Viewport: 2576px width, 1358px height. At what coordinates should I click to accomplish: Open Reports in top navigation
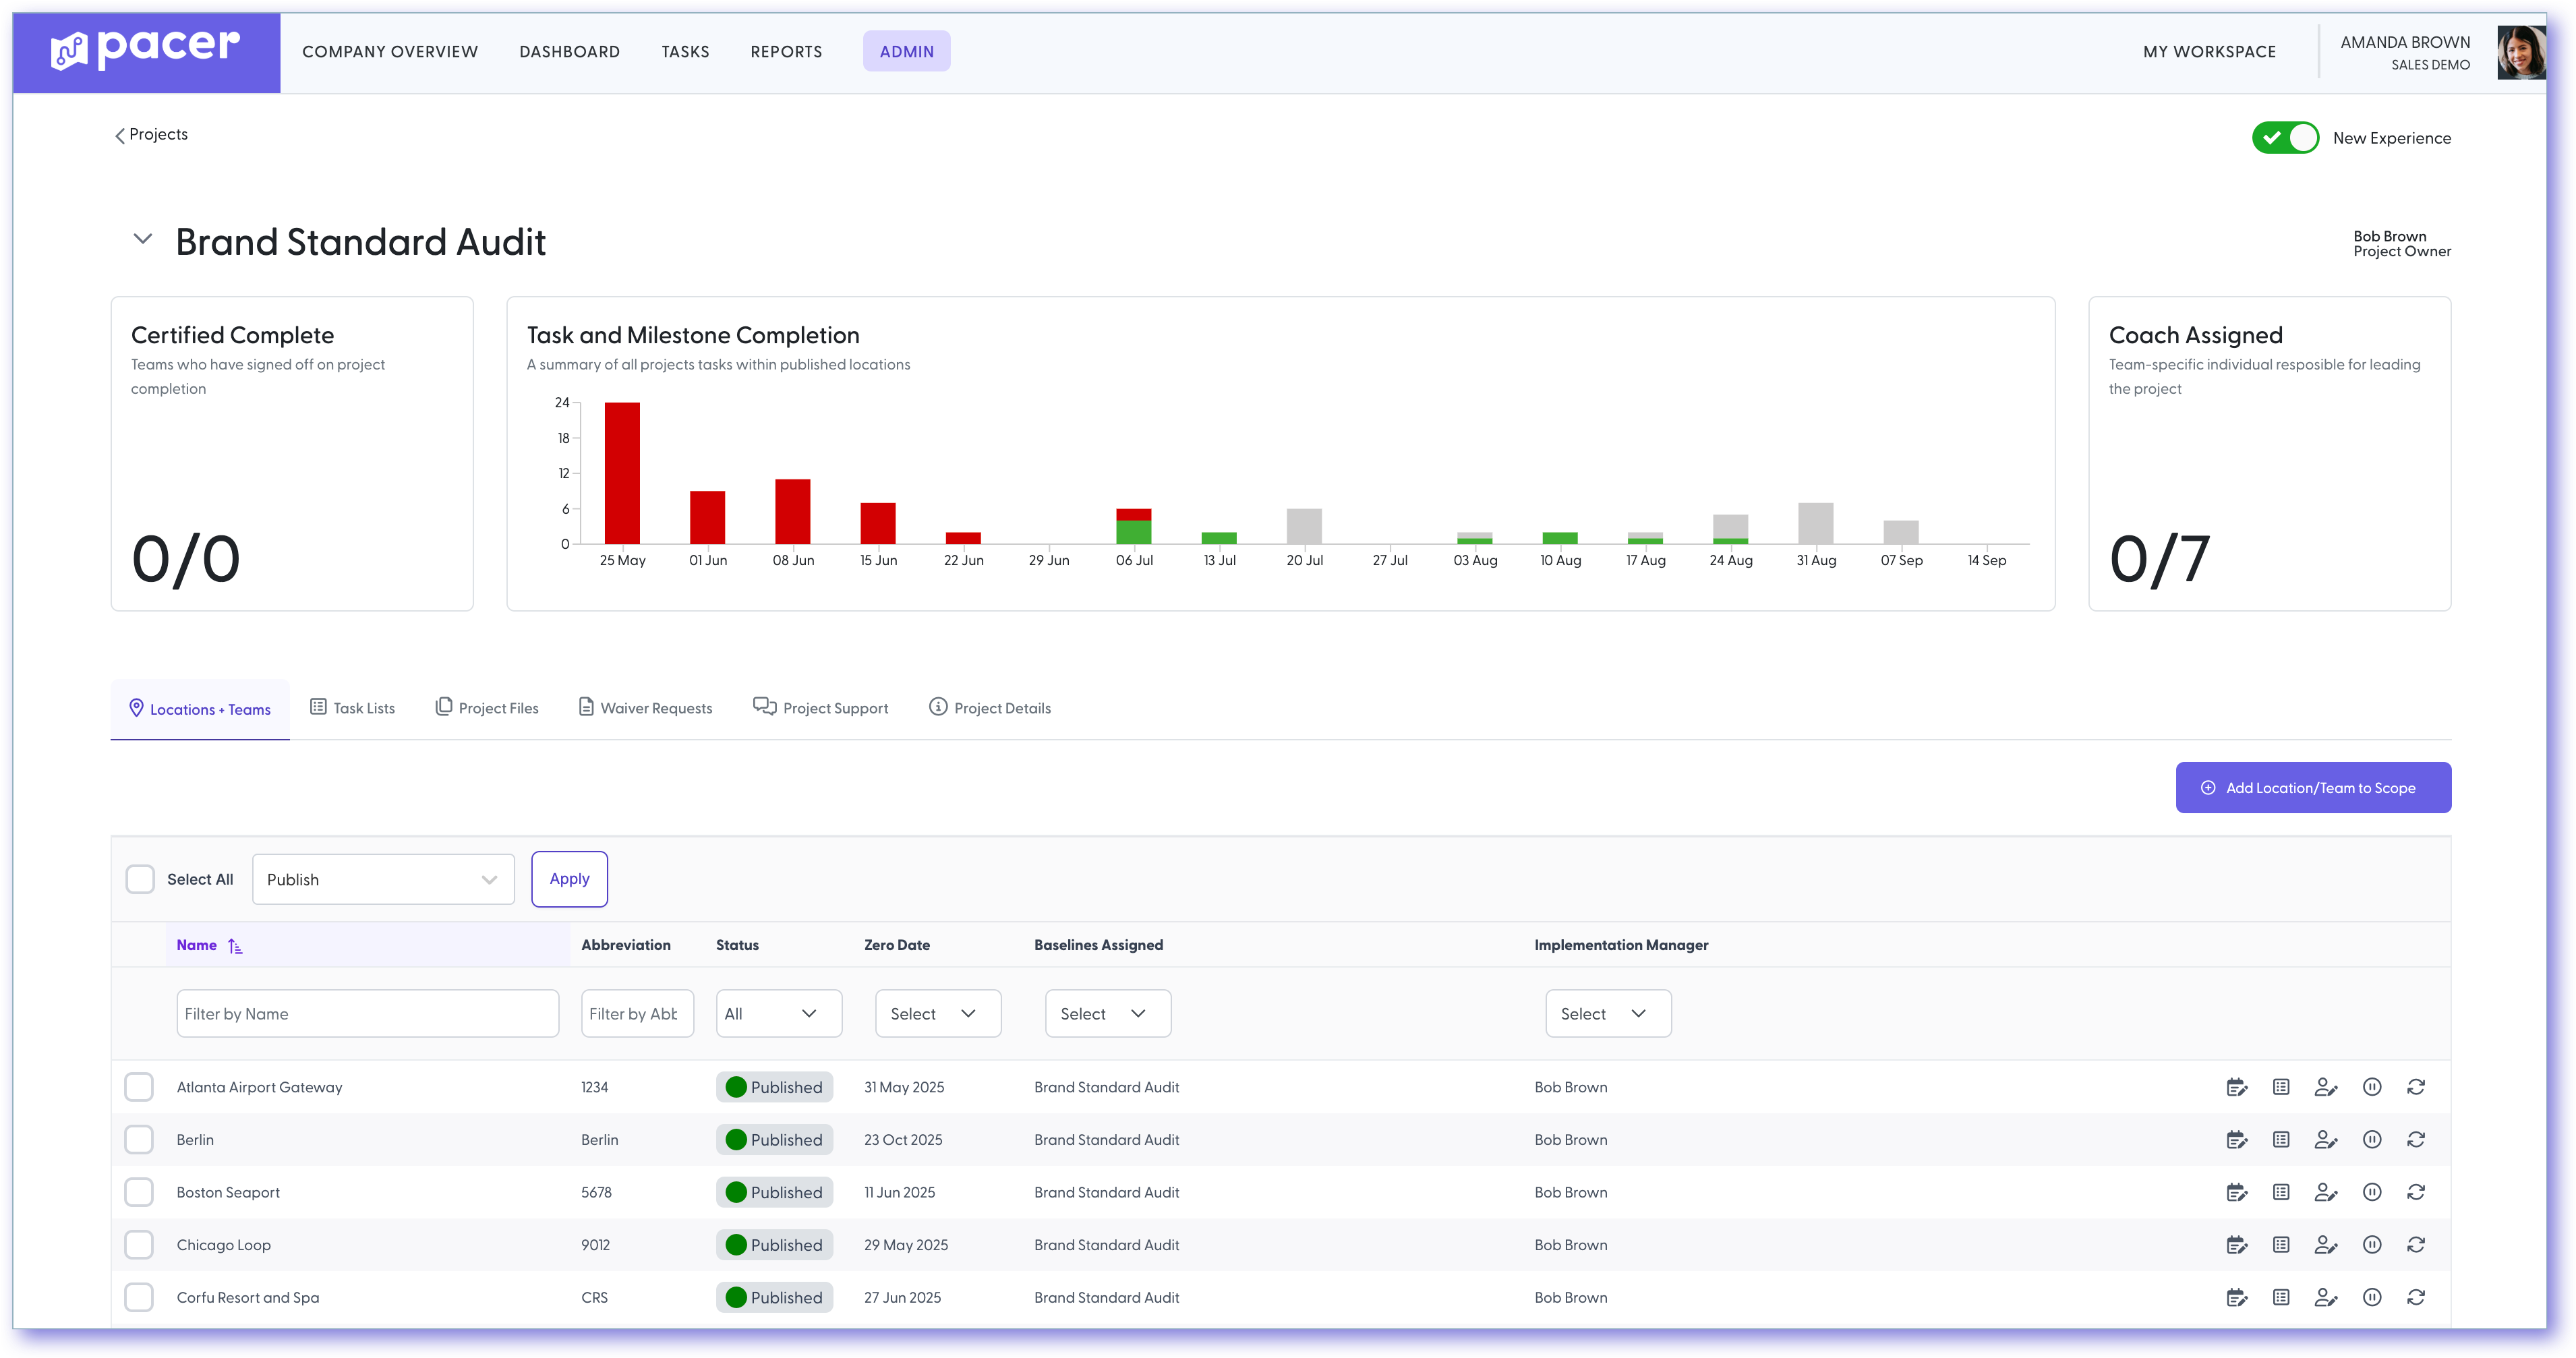[786, 52]
